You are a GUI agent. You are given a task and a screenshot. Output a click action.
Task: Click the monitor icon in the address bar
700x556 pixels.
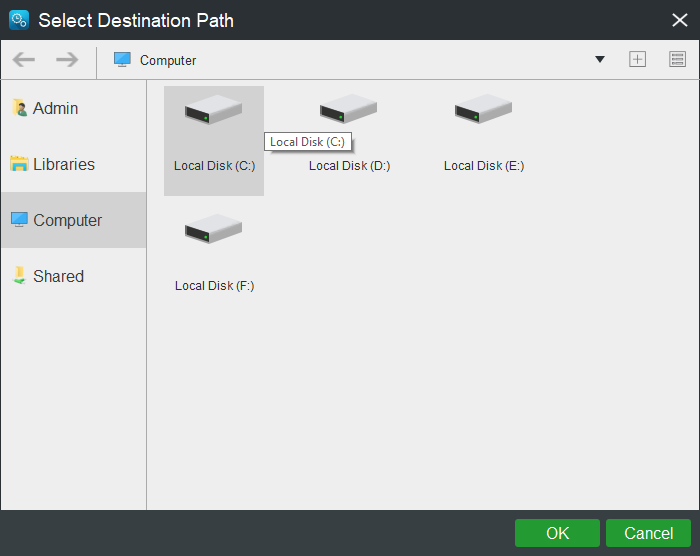pos(122,60)
